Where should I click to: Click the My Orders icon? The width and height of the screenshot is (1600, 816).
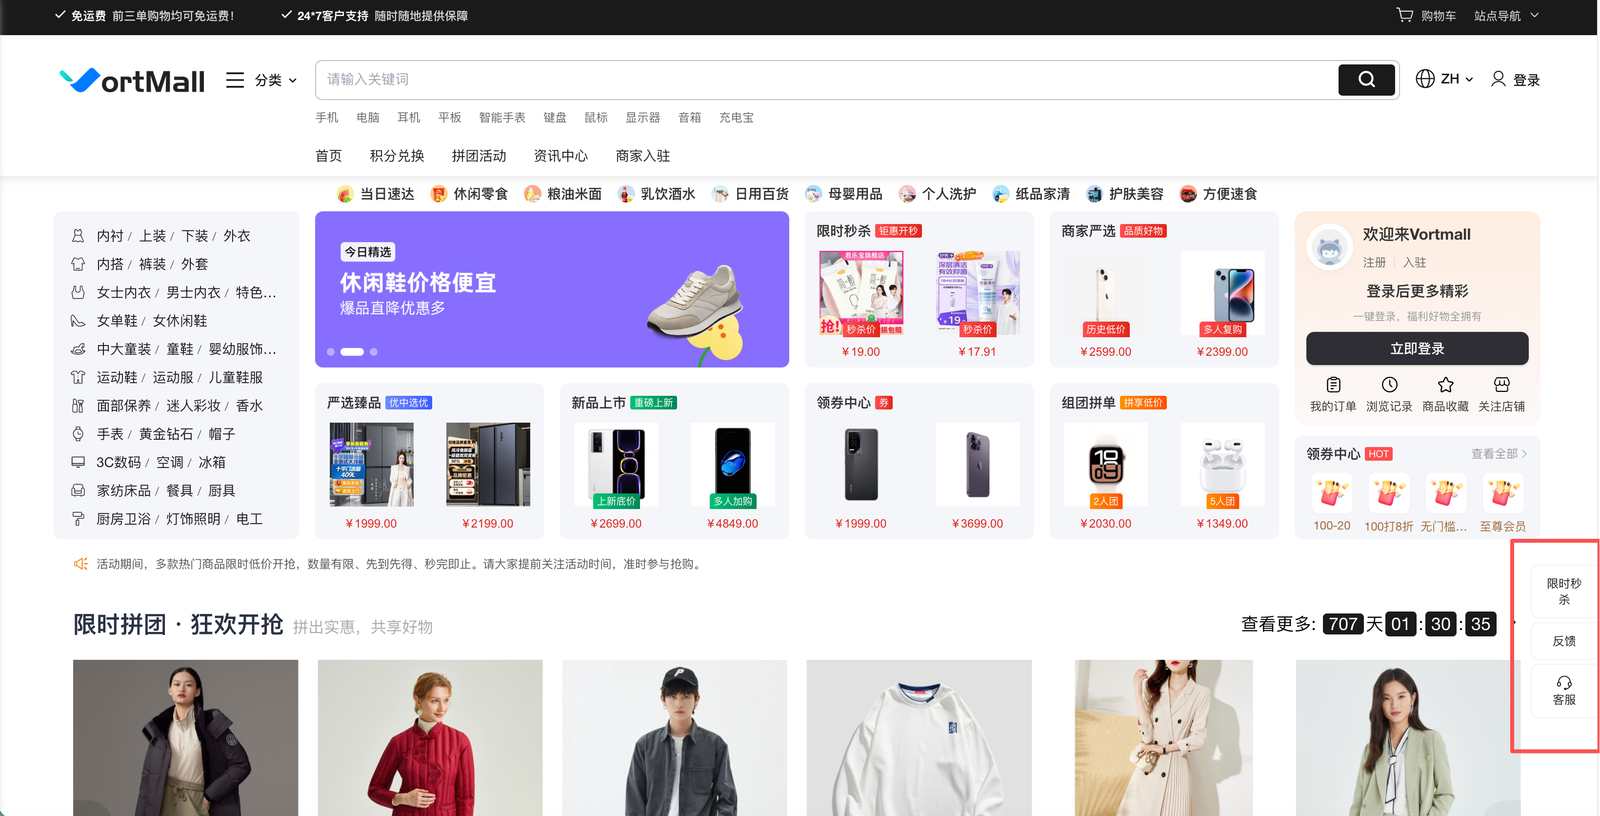1333,385
